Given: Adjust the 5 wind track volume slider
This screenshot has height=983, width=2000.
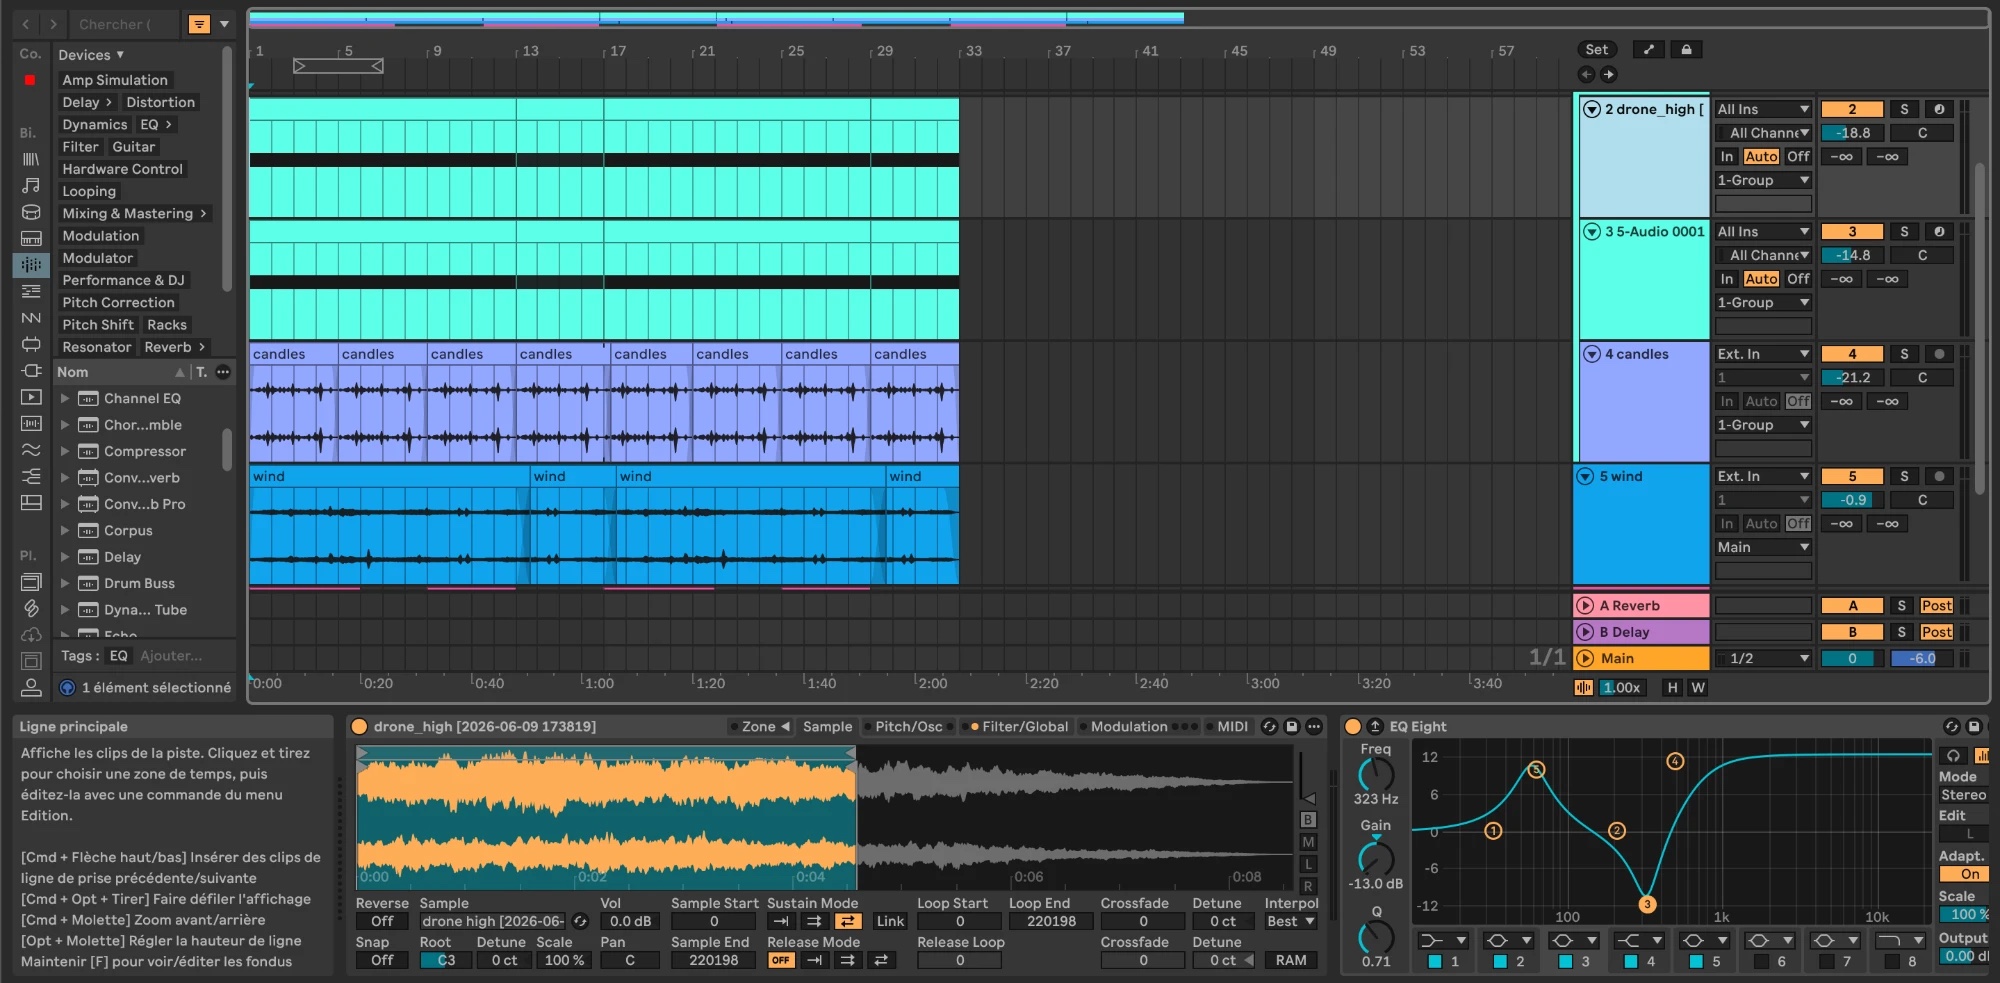Looking at the screenshot, I should [x=1852, y=500].
